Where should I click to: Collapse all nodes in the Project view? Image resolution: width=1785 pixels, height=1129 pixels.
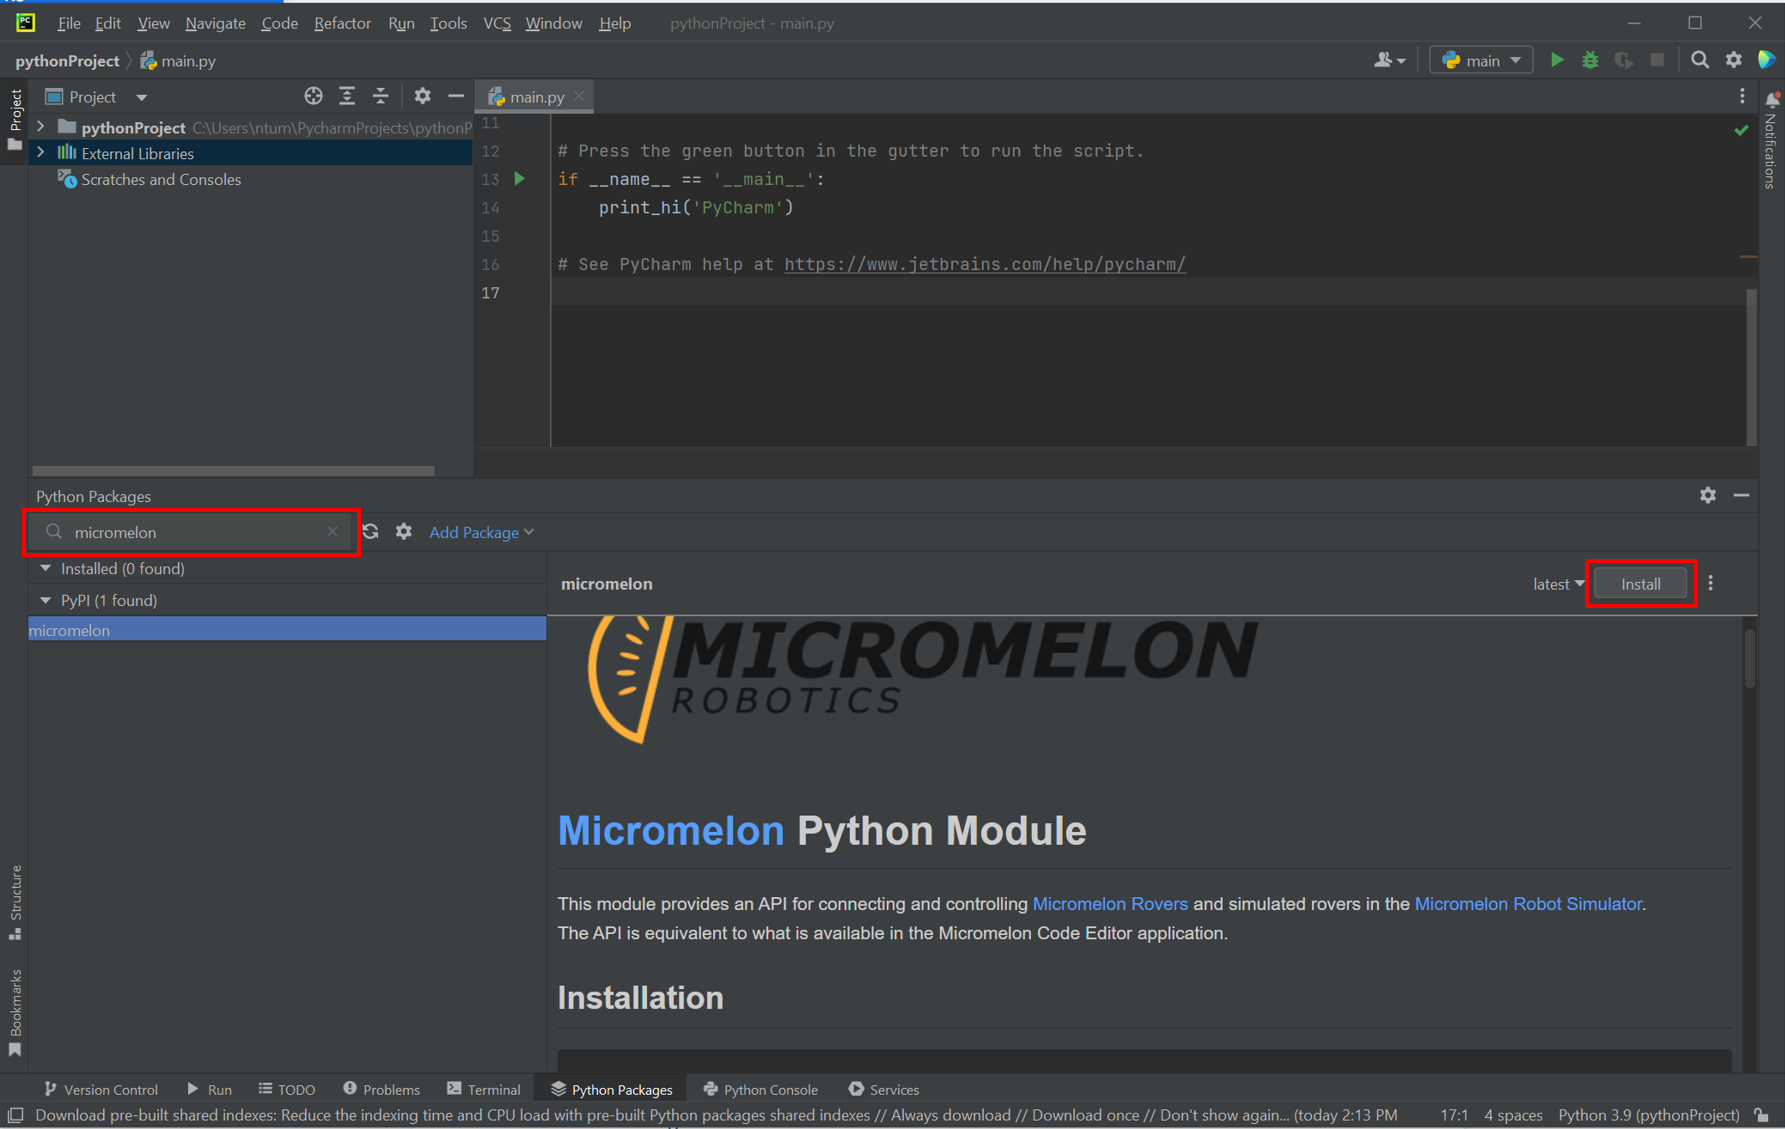click(381, 96)
